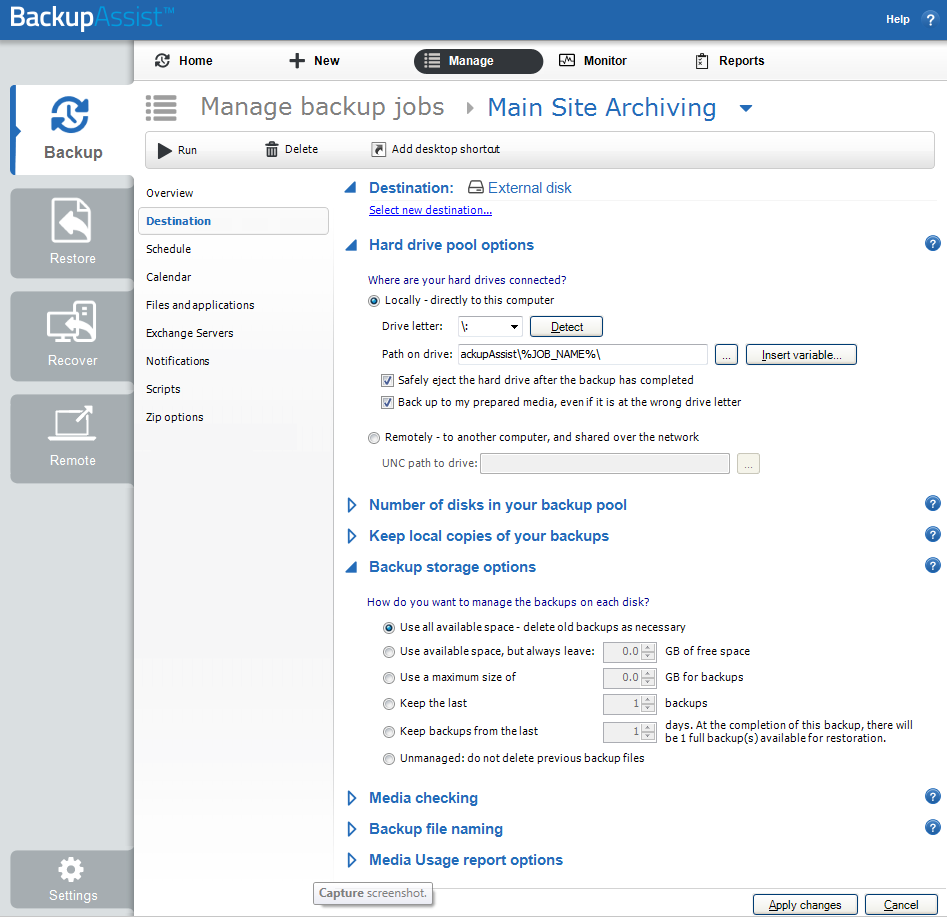Open Settings gear in sidebar
This screenshot has height=917, width=947.
click(72, 879)
